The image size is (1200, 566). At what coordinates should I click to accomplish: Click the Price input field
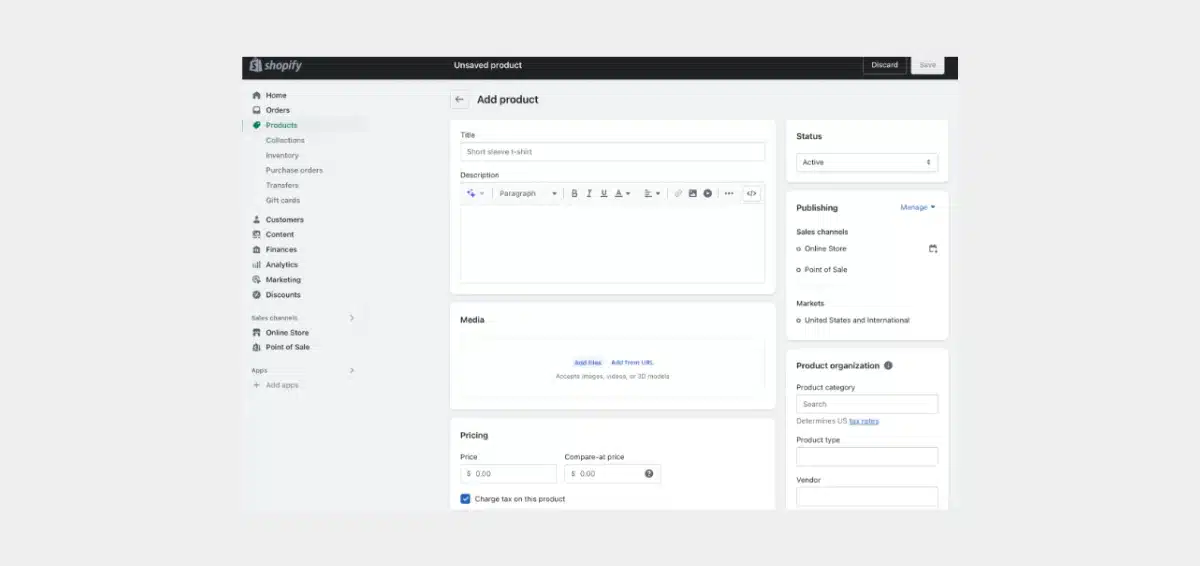coord(508,474)
